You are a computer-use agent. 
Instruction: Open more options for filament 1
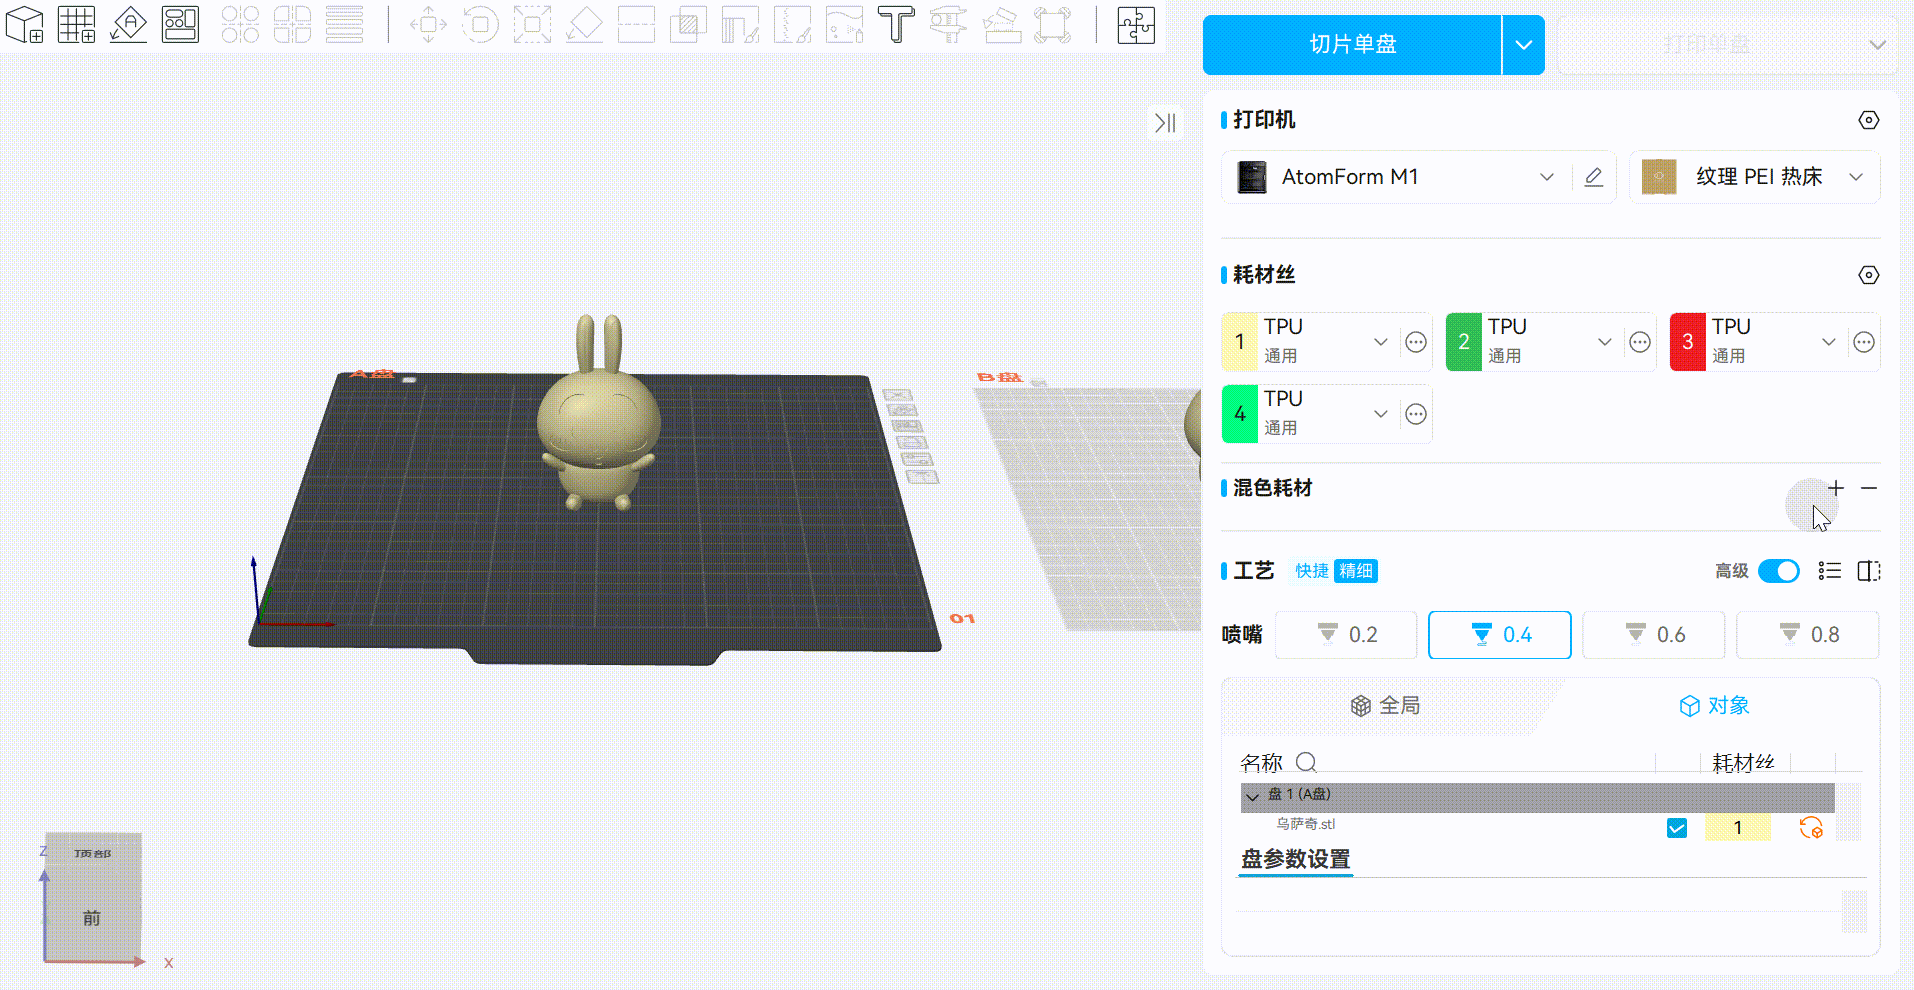click(x=1416, y=342)
